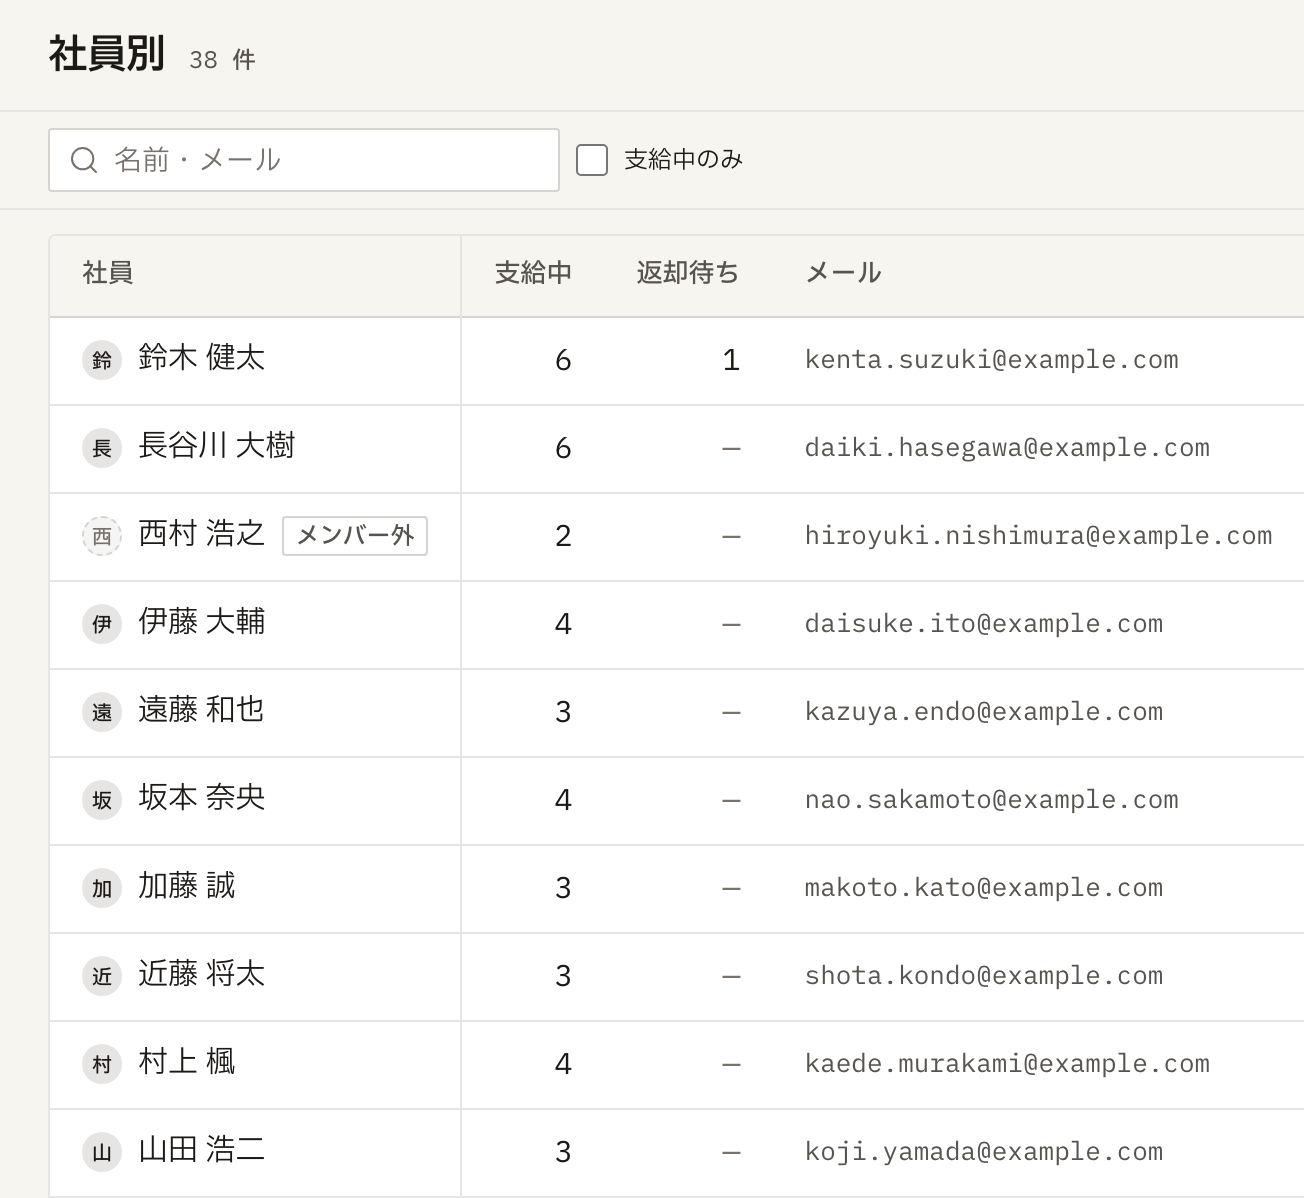Open employee 長谷川 大樹
The height and width of the screenshot is (1198, 1304).
coord(217,446)
